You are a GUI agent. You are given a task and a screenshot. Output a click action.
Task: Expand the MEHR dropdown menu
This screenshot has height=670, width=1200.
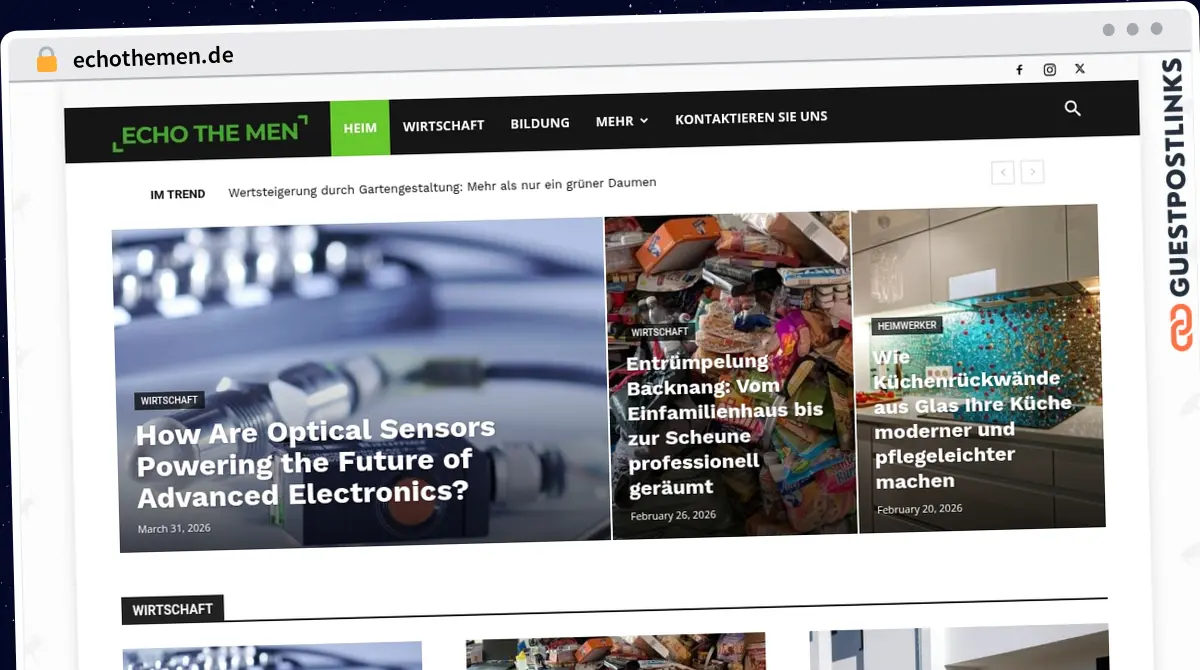pos(622,121)
